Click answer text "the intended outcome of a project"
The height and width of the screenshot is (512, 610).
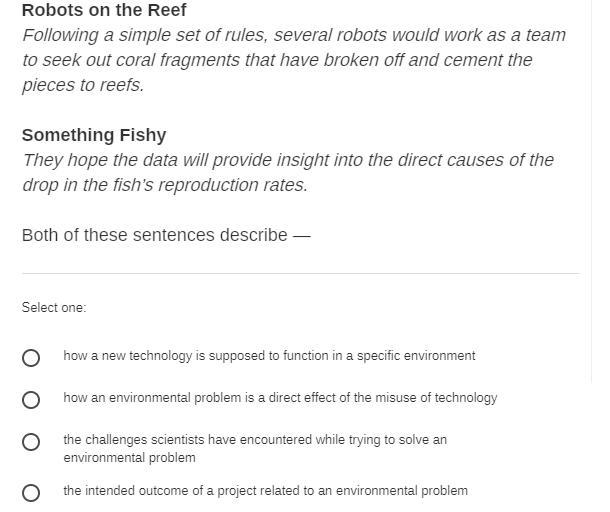(265, 491)
